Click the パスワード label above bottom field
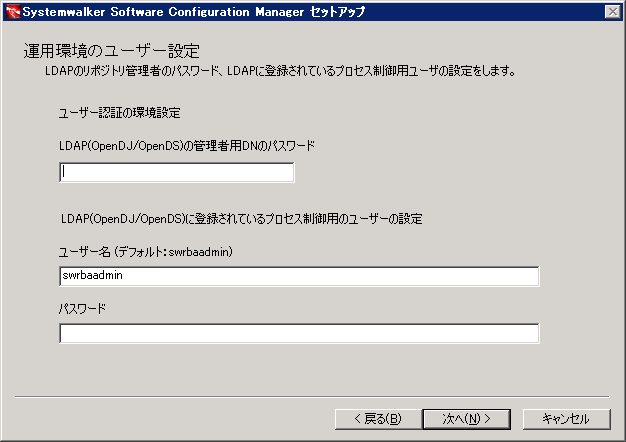626x442 pixels. [x=82, y=309]
